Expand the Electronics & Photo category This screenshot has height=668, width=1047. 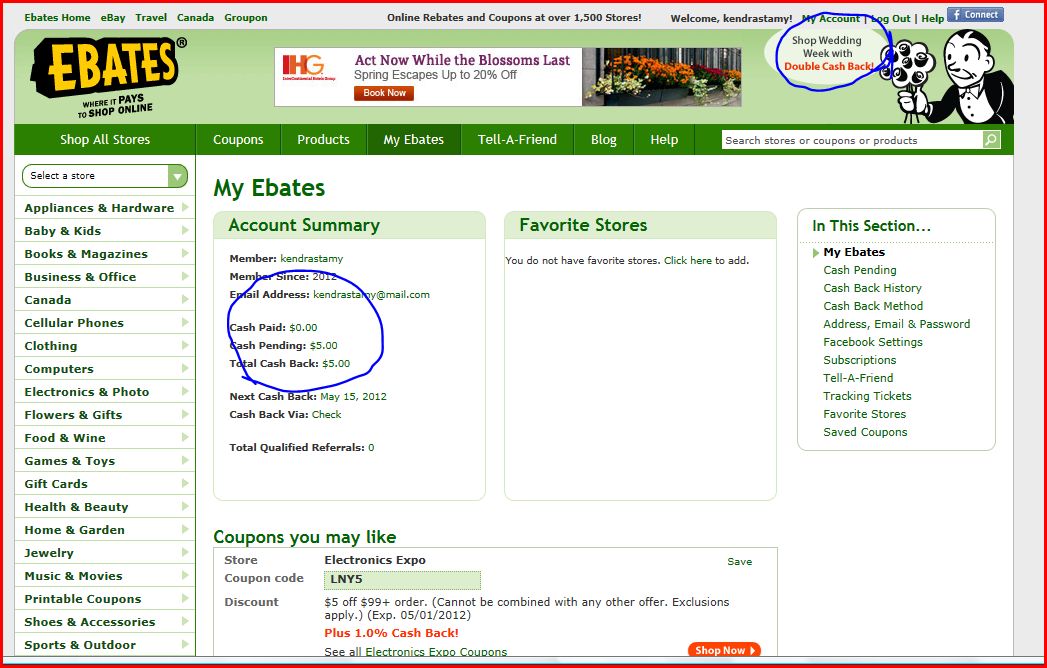pos(87,392)
